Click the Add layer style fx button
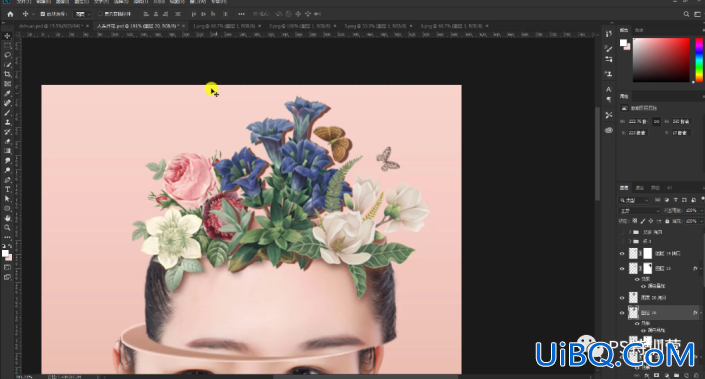 point(647,375)
